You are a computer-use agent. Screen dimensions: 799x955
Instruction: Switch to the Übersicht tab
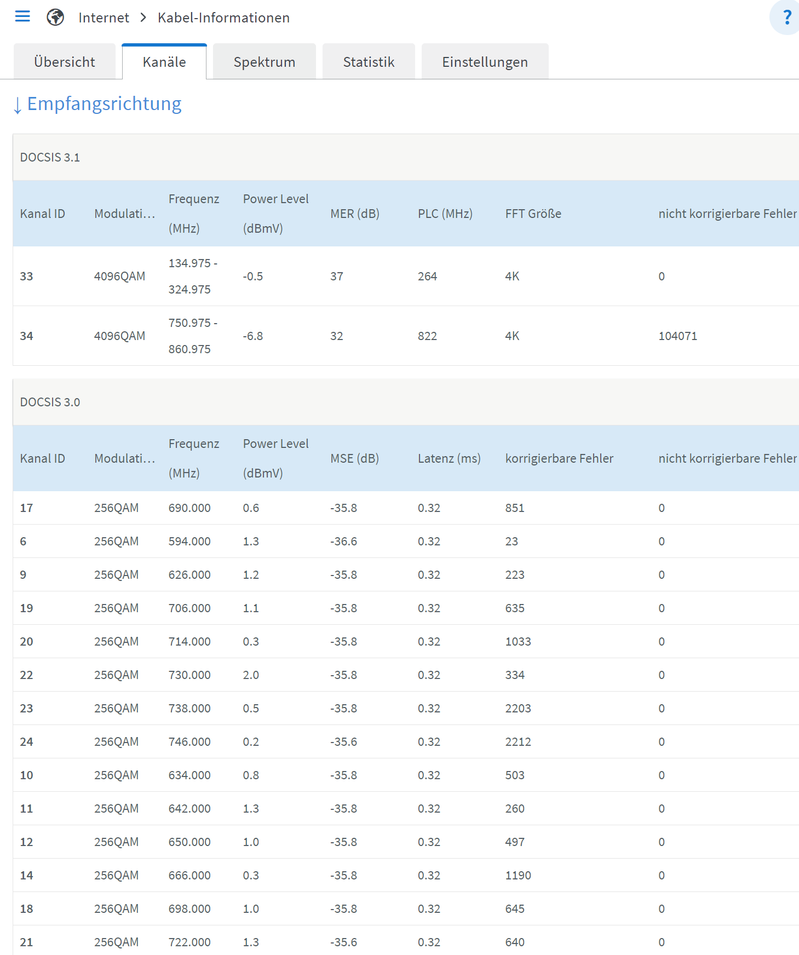64,62
